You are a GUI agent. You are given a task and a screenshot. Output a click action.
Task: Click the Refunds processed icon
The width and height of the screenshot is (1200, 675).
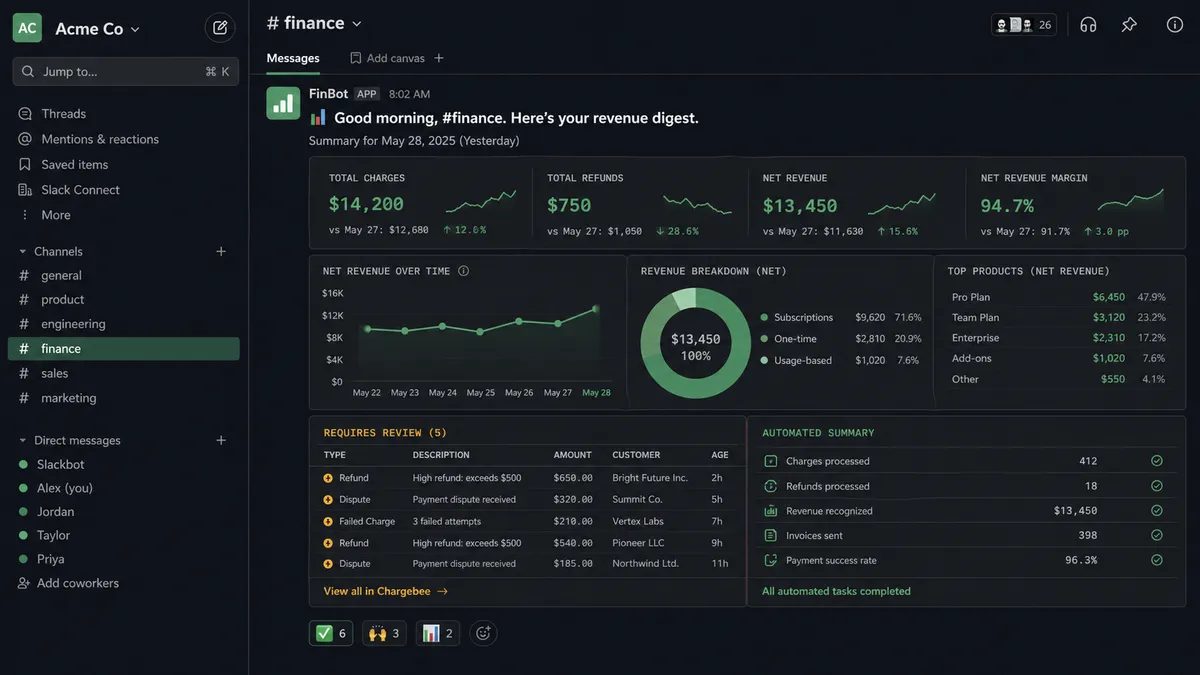pos(770,486)
